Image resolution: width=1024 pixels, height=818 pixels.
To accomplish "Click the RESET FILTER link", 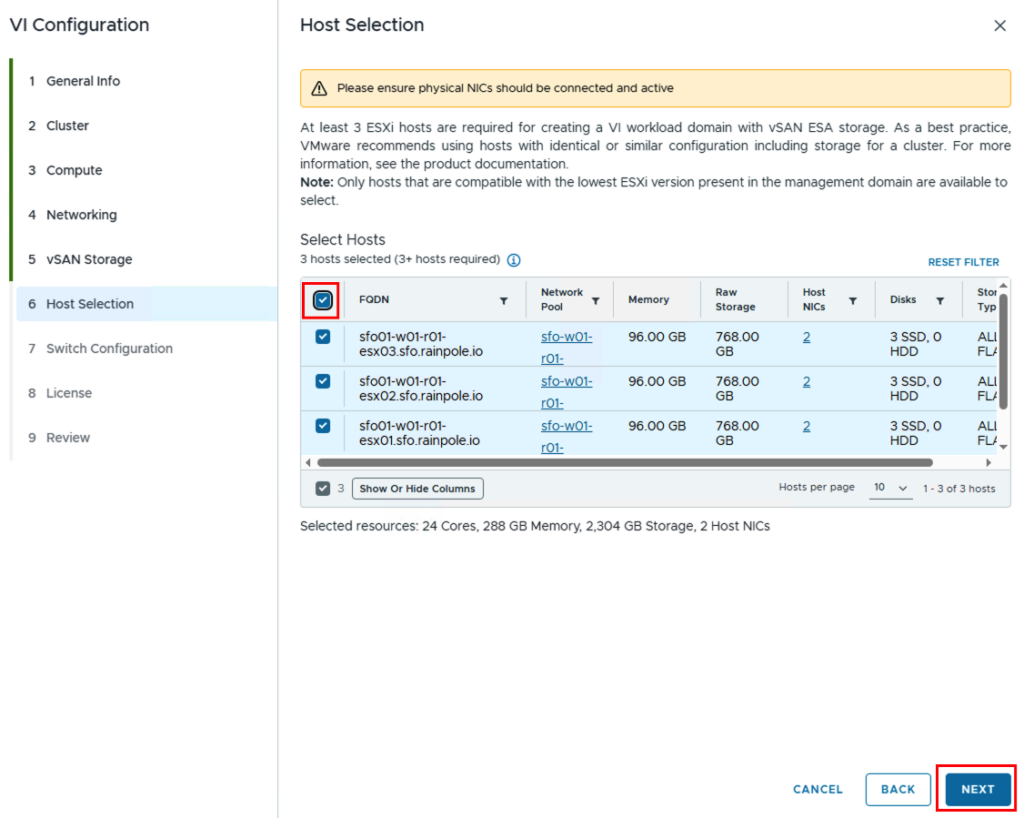I will coord(963,262).
